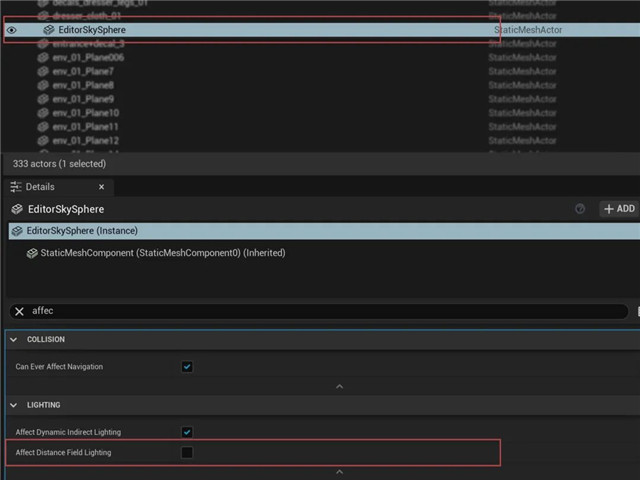
Task: Click the help icon beside ADD button
Action: click(580, 209)
